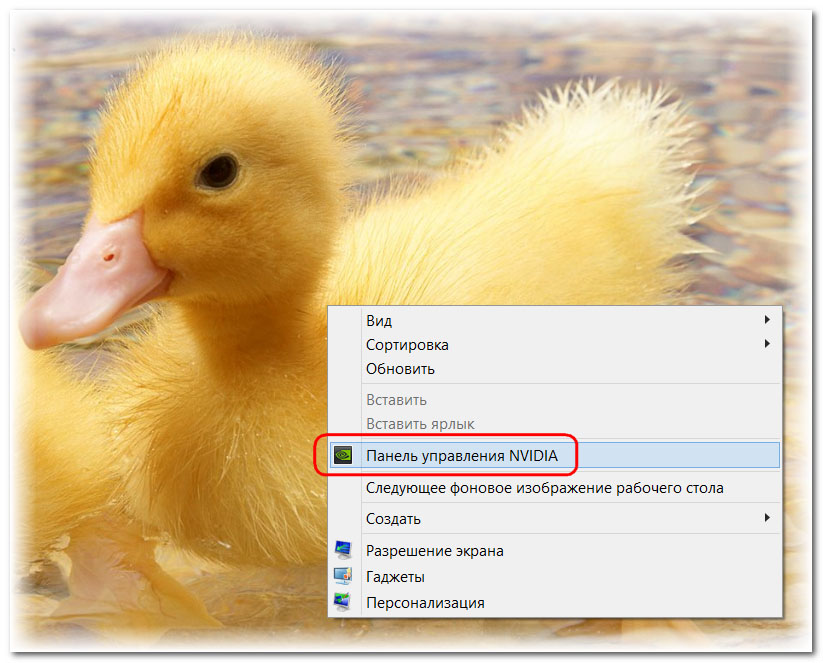Open the Создать menu entry

(555, 519)
